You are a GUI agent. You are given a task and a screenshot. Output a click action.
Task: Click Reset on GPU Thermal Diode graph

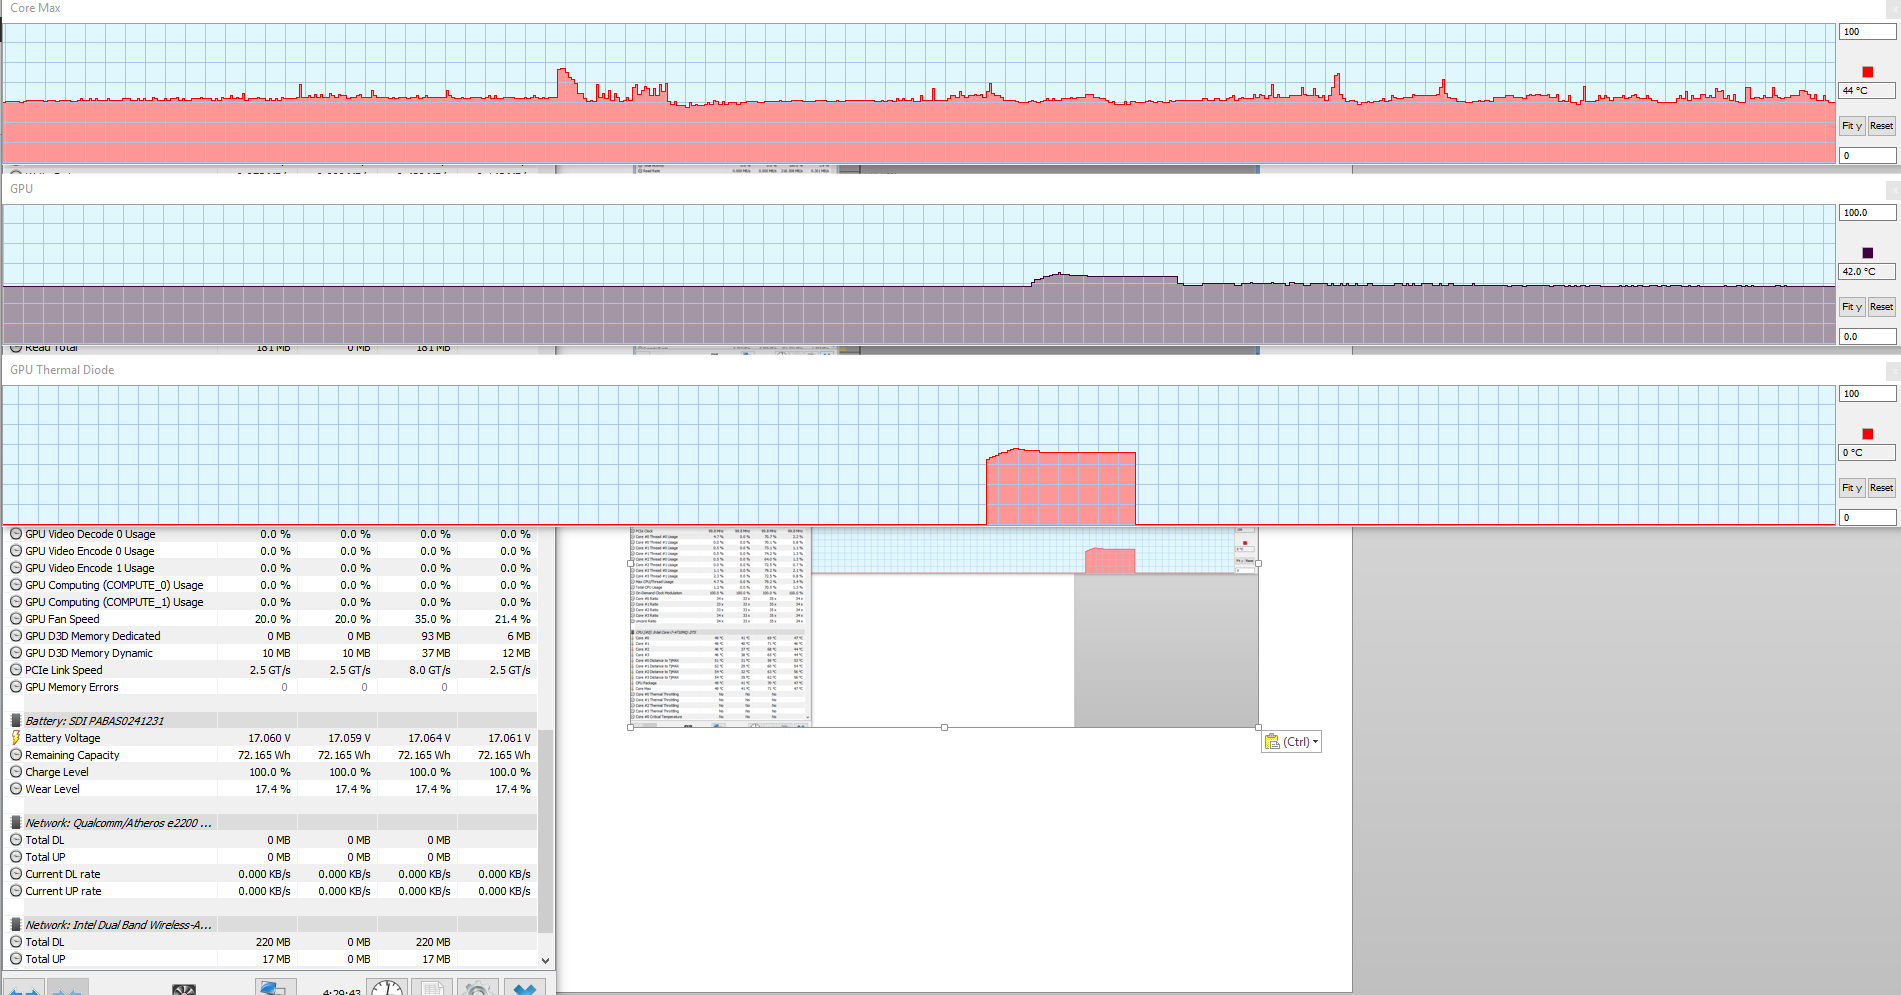(1881, 488)
